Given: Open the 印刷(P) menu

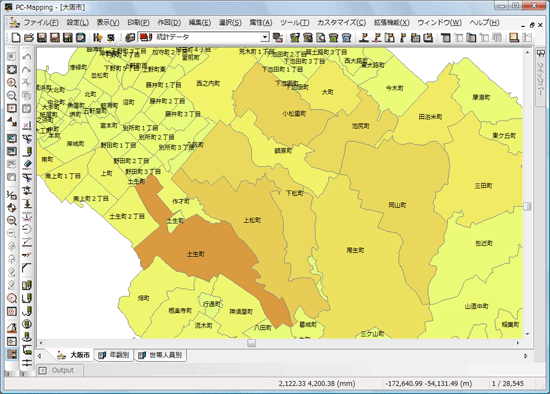Looking at the screenshot, I should tap(138, 23).
